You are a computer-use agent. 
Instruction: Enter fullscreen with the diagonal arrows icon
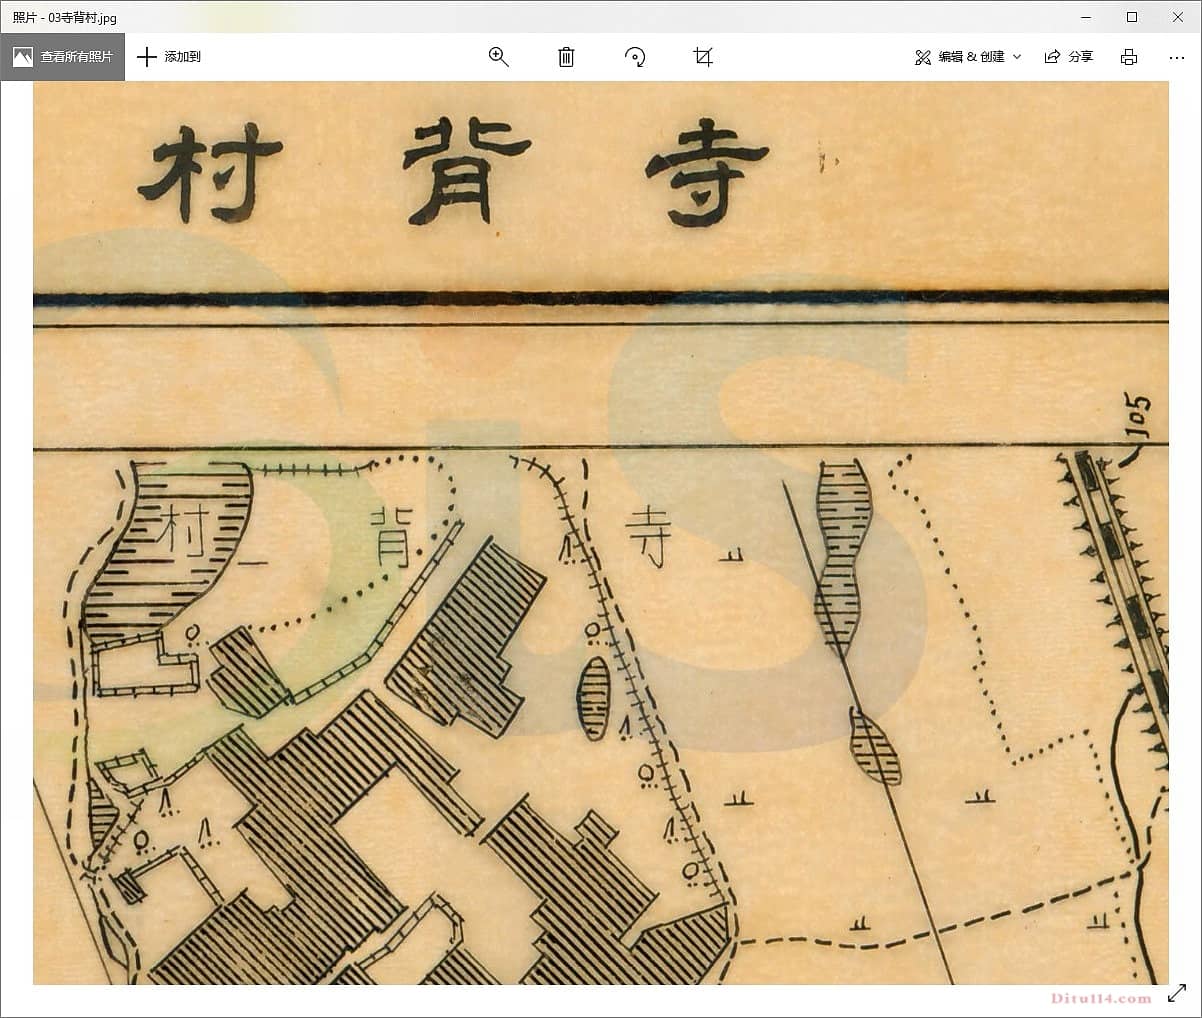[x=1177, y=994]
